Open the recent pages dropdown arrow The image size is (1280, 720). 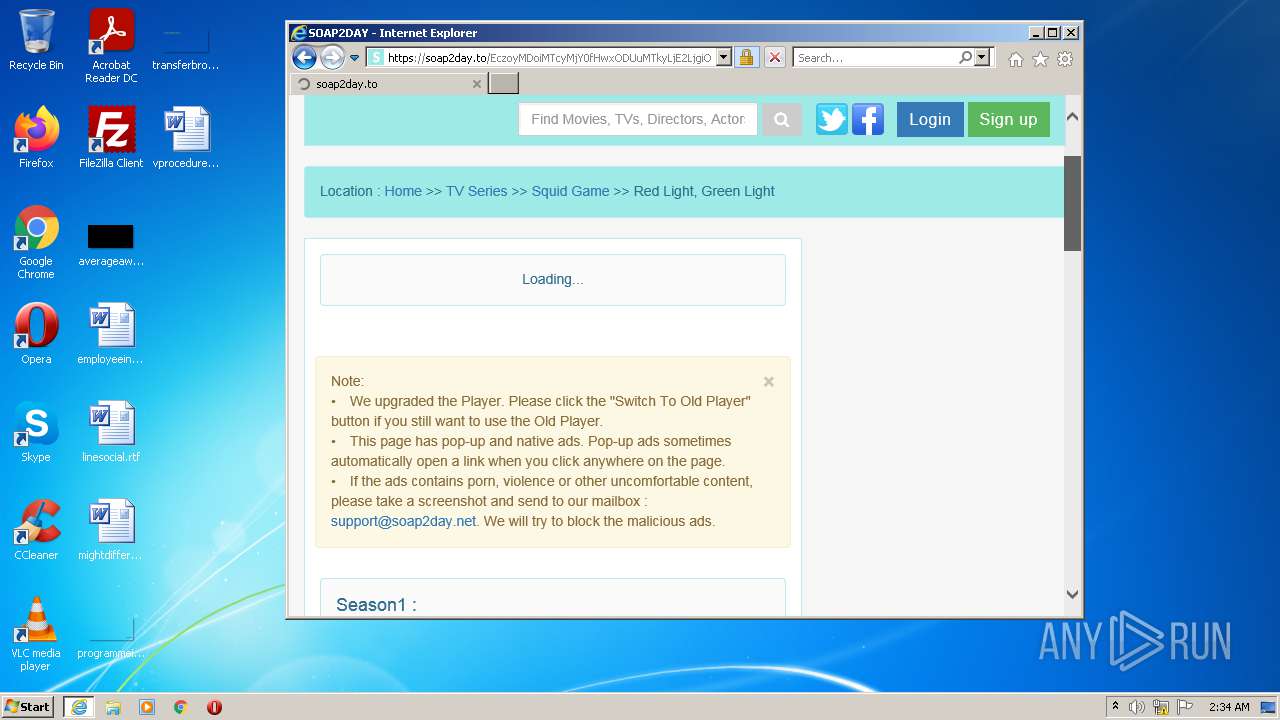pyautogui.click(x=354, y=58)
